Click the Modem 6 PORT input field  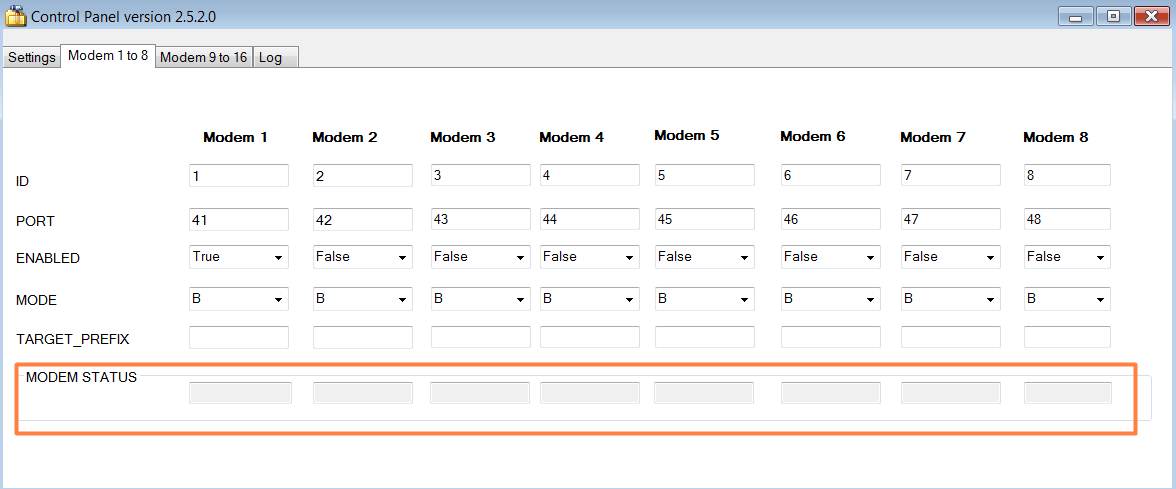point(830,218)
